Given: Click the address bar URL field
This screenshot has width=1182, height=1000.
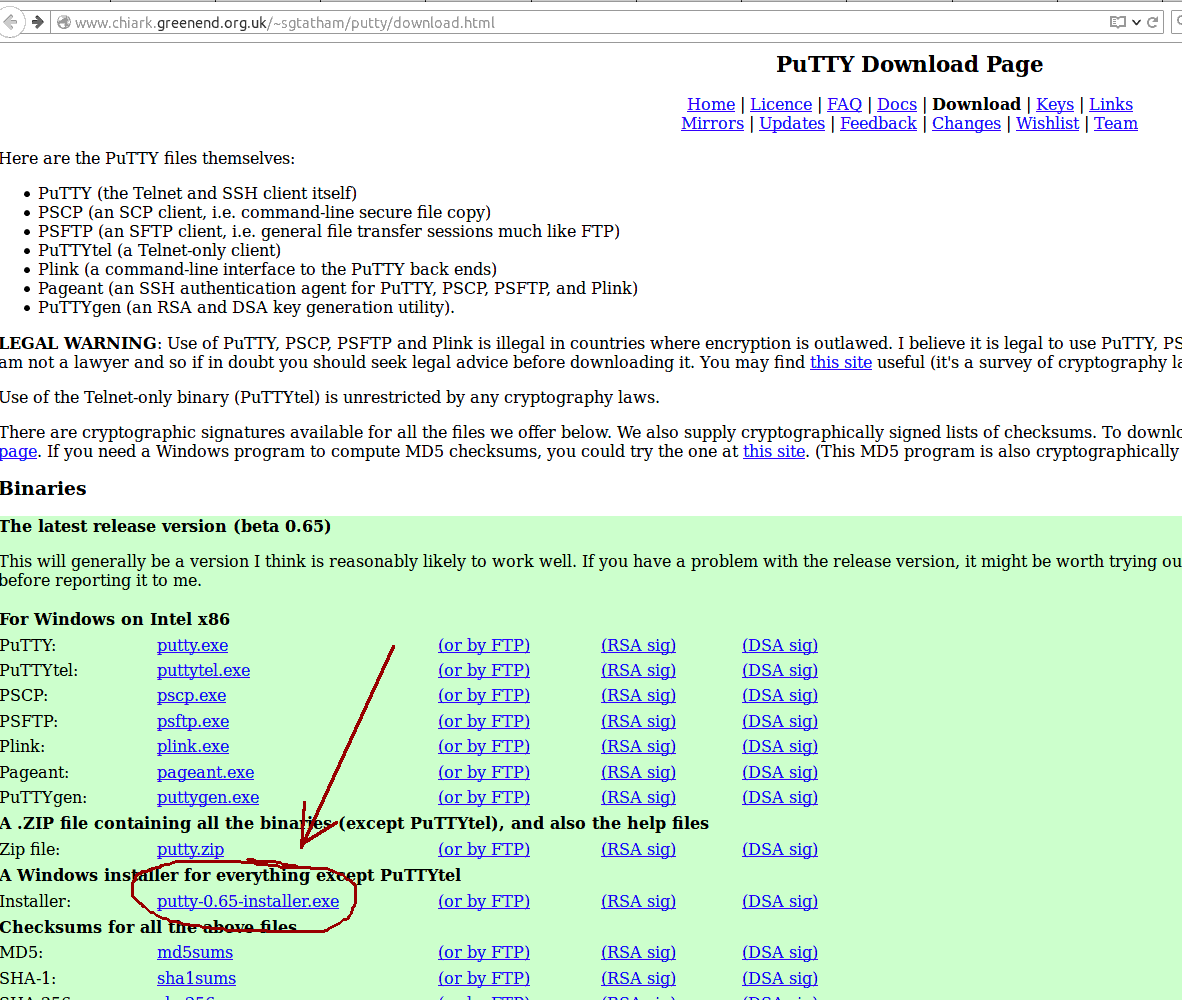Looking at the screenshot, I should (x=500, y=22).
